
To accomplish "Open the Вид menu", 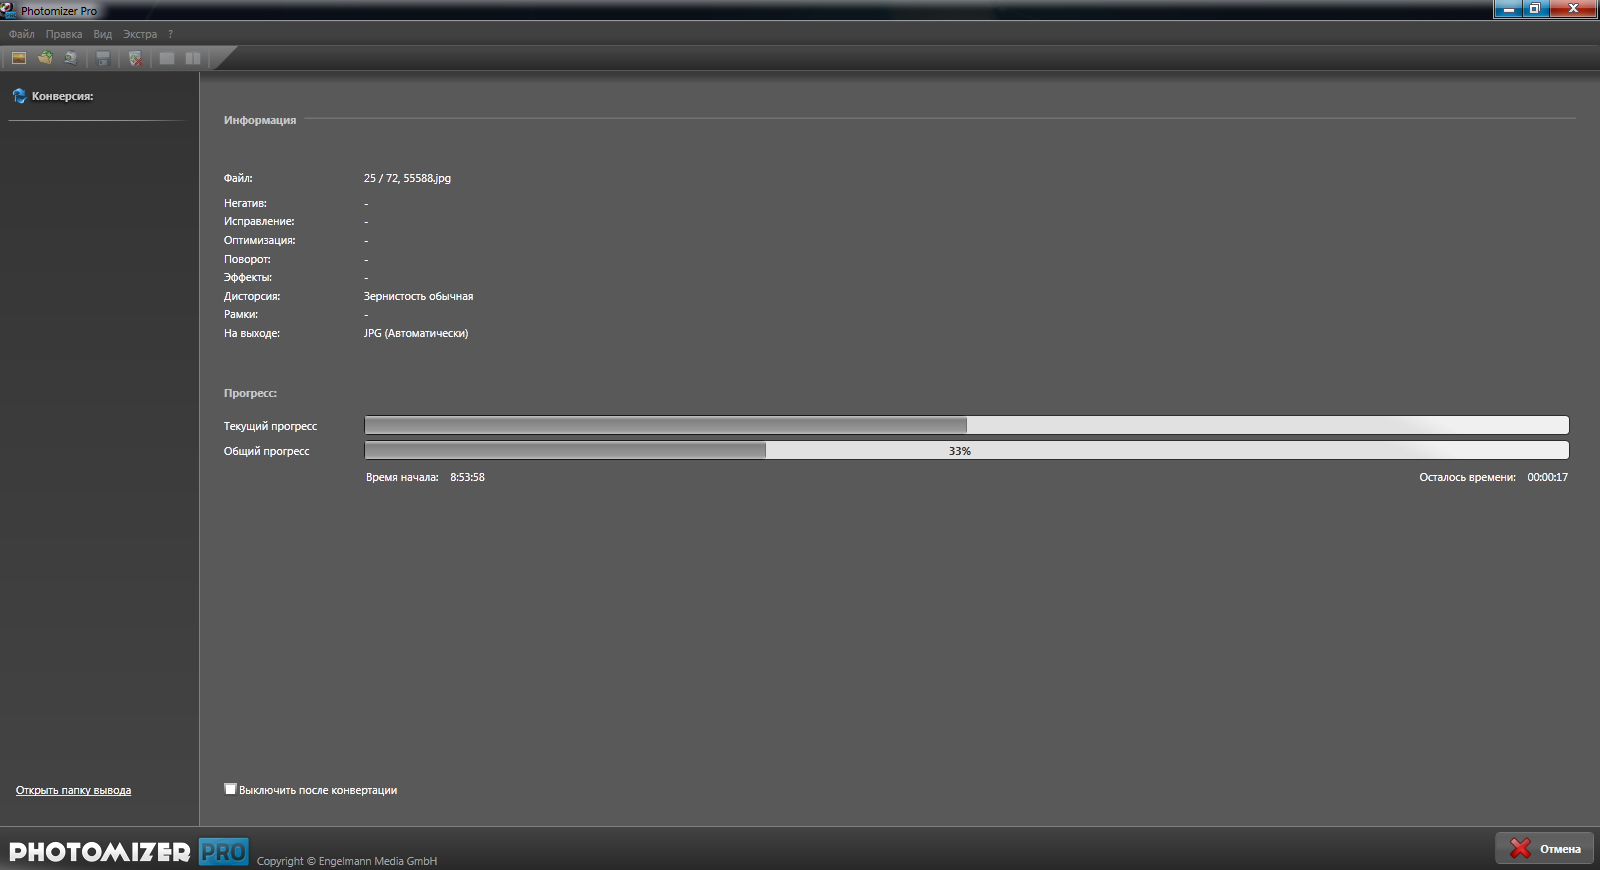I will click(103, 34).
